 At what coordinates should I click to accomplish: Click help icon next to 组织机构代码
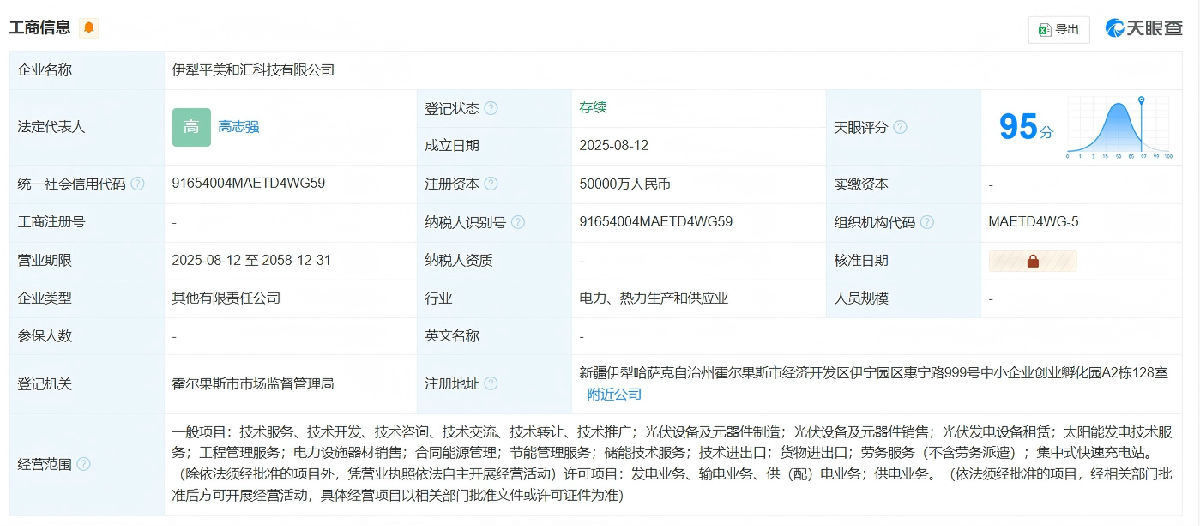click(925, 222)
